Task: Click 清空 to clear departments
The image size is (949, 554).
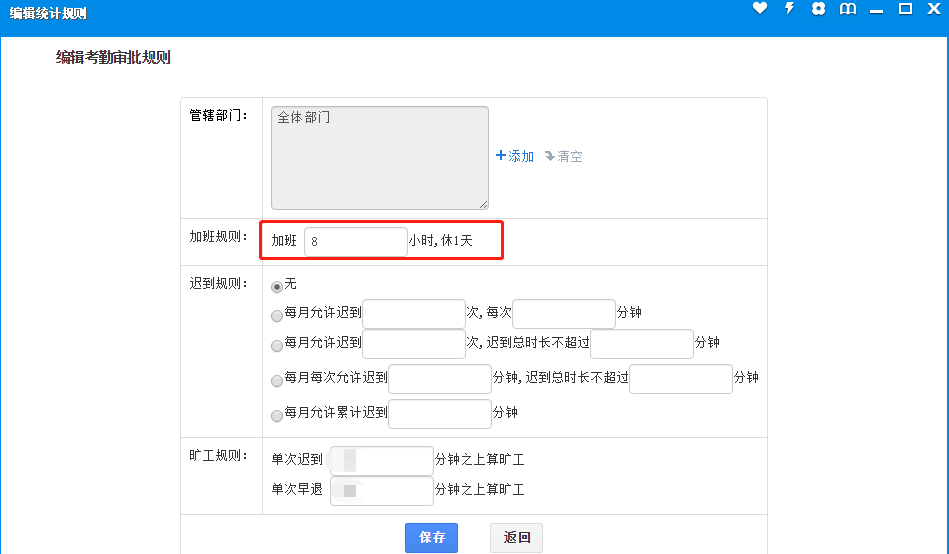Action: (564, 157)
